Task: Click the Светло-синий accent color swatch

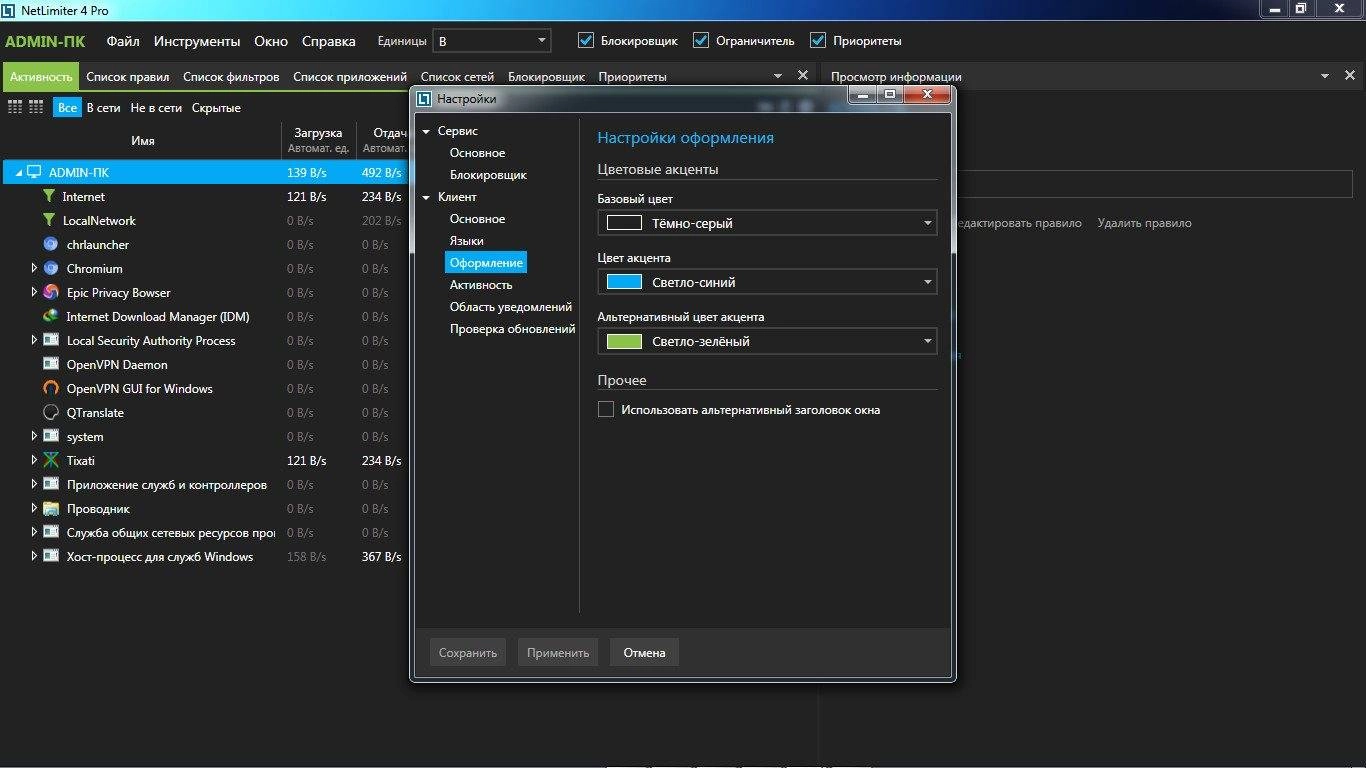Action: (x=624, y=282)
